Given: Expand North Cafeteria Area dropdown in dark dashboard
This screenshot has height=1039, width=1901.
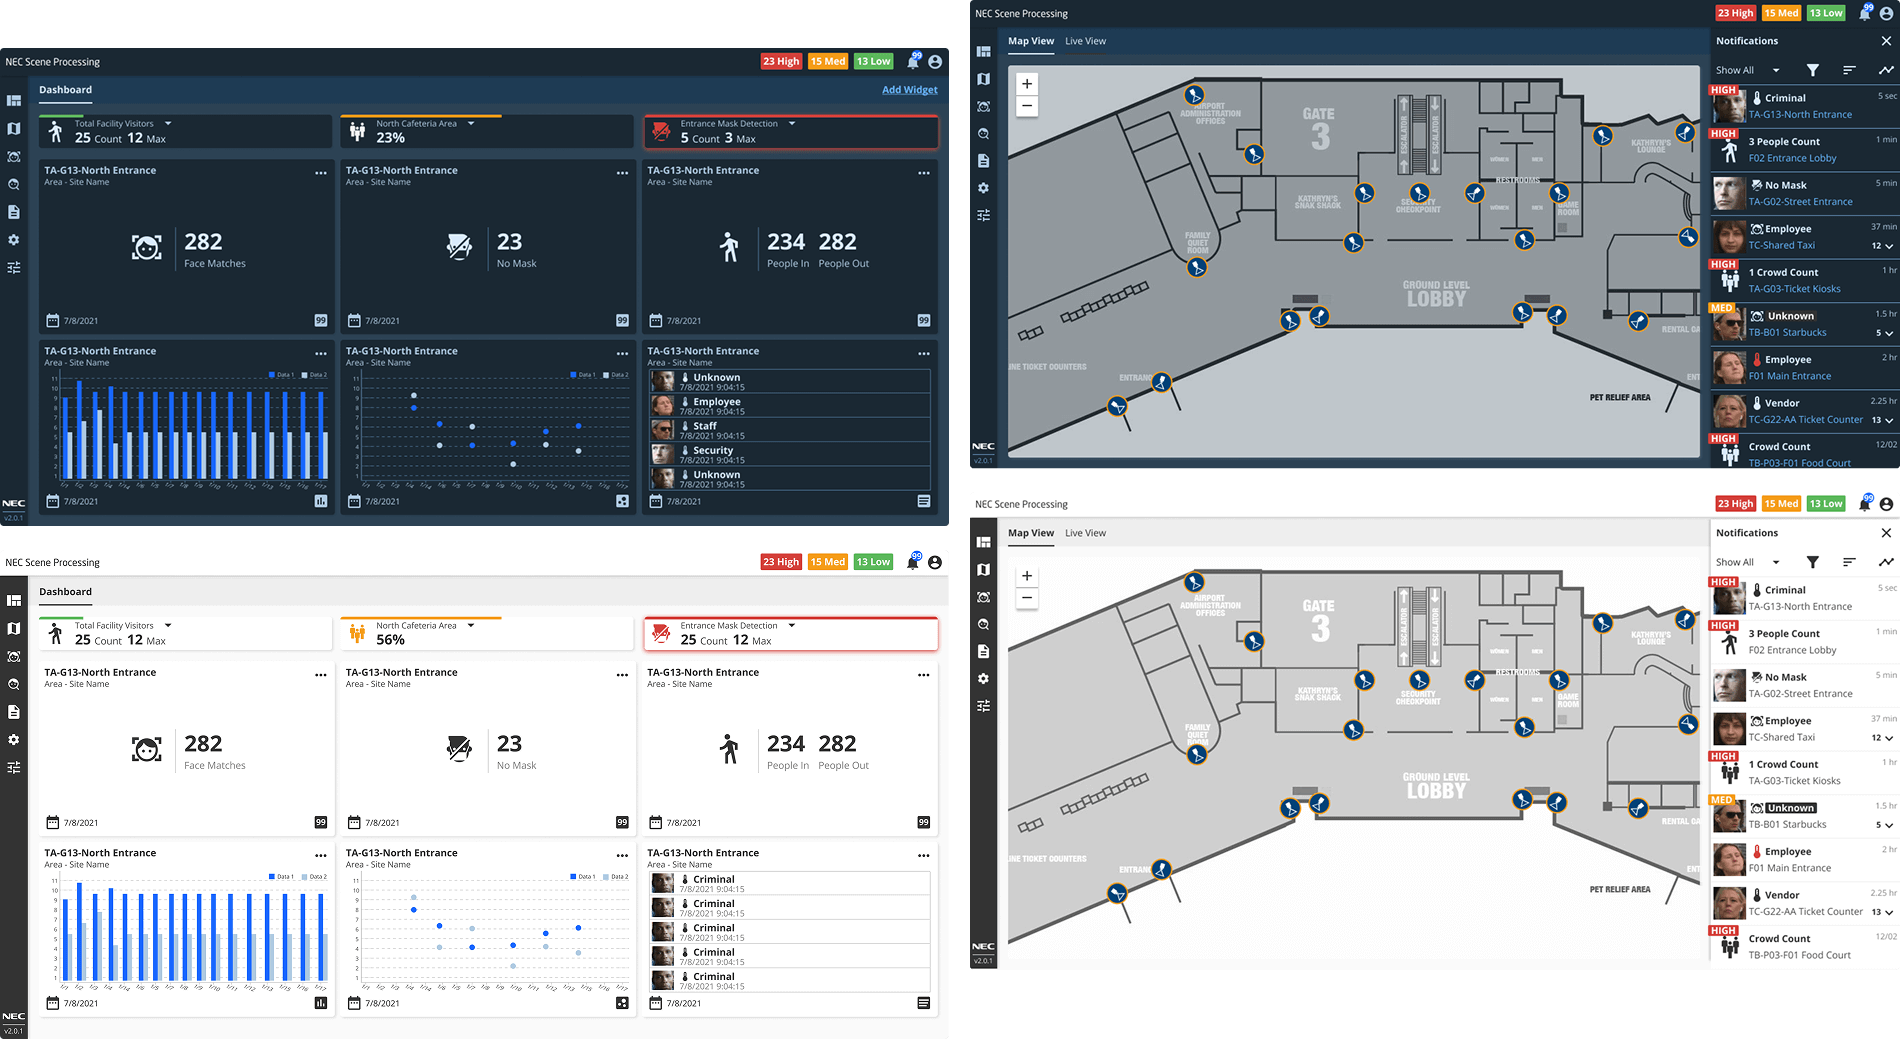Looking at the screenshot, I should click(471, 124).
